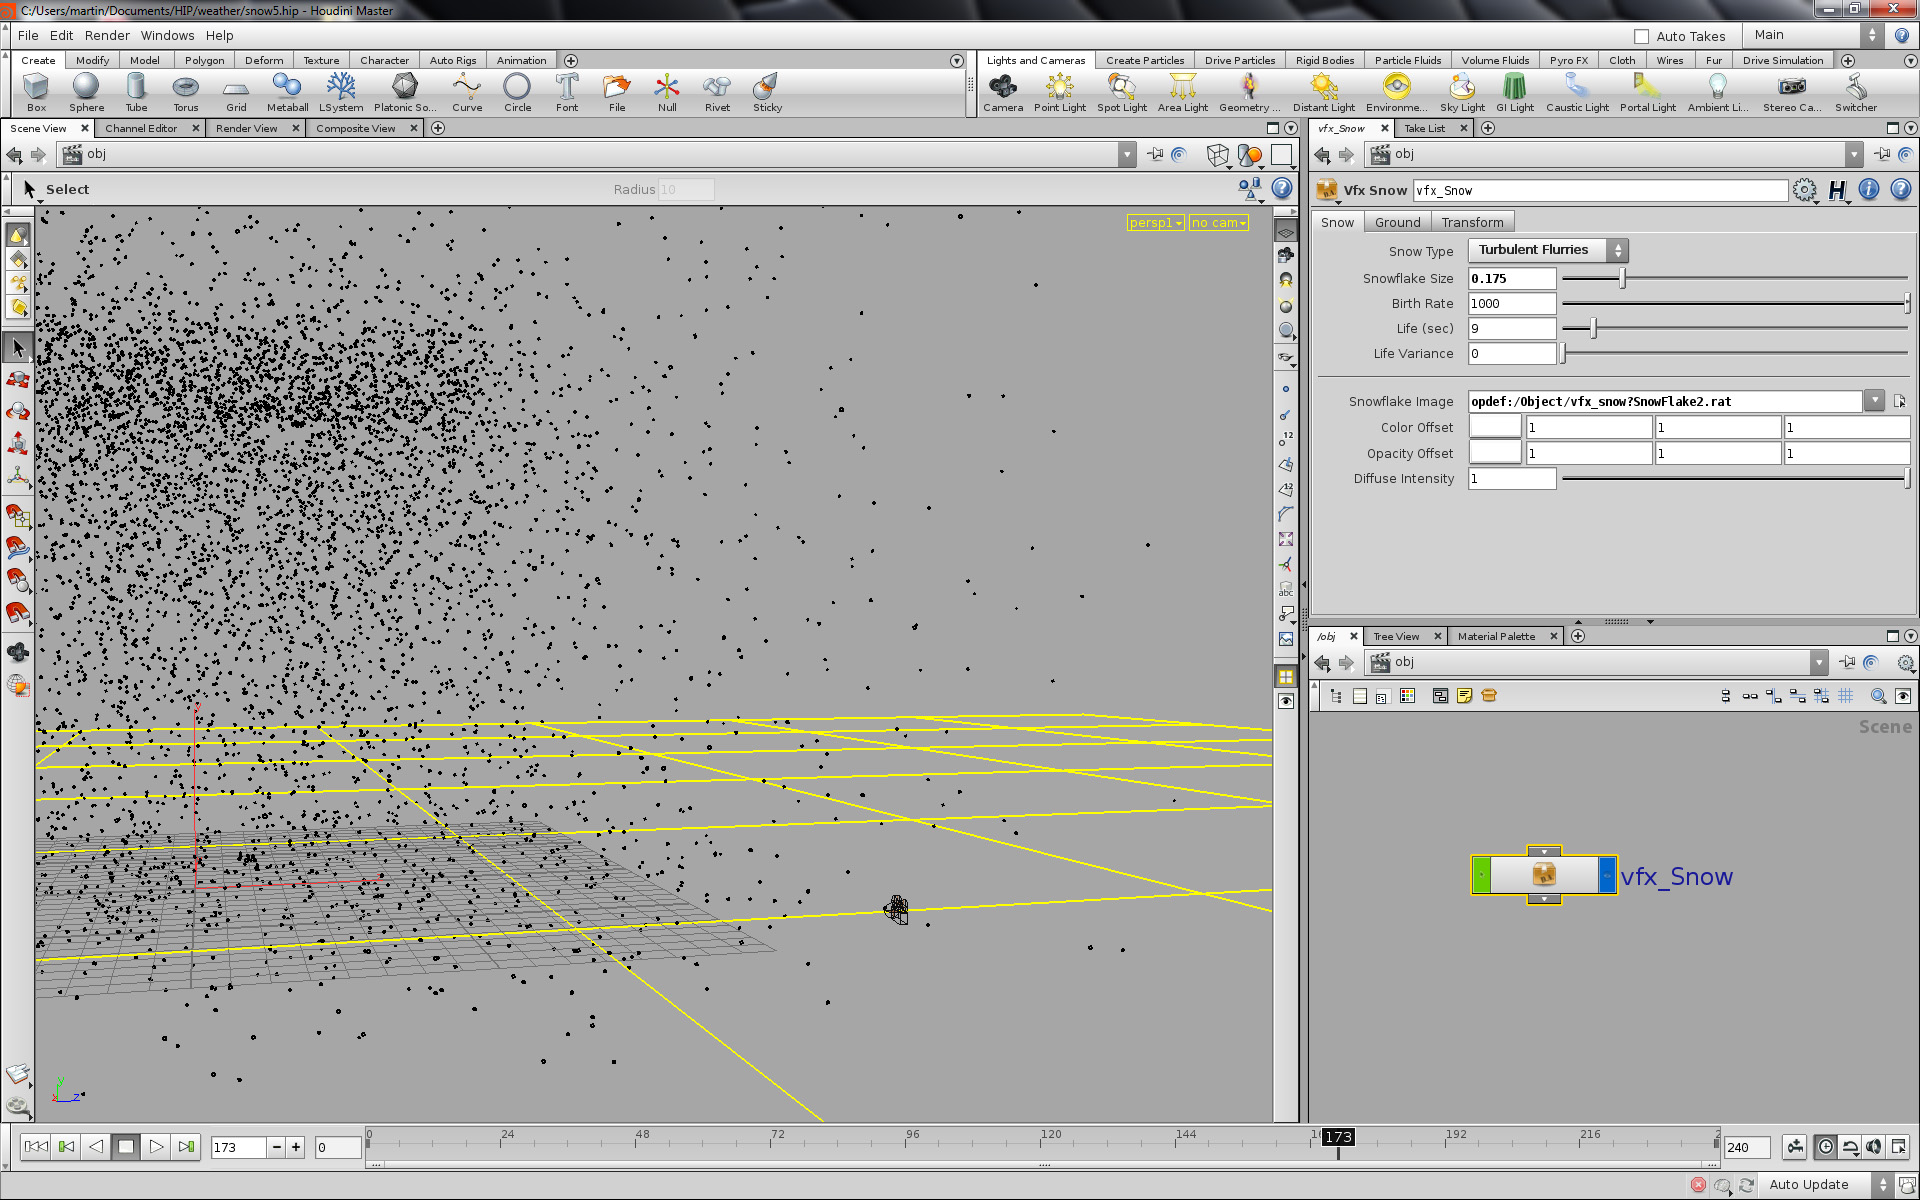Screen dimensions: 1920x1200
Task: Open the Font shelf tool
Action: click(x=567, y=92)
